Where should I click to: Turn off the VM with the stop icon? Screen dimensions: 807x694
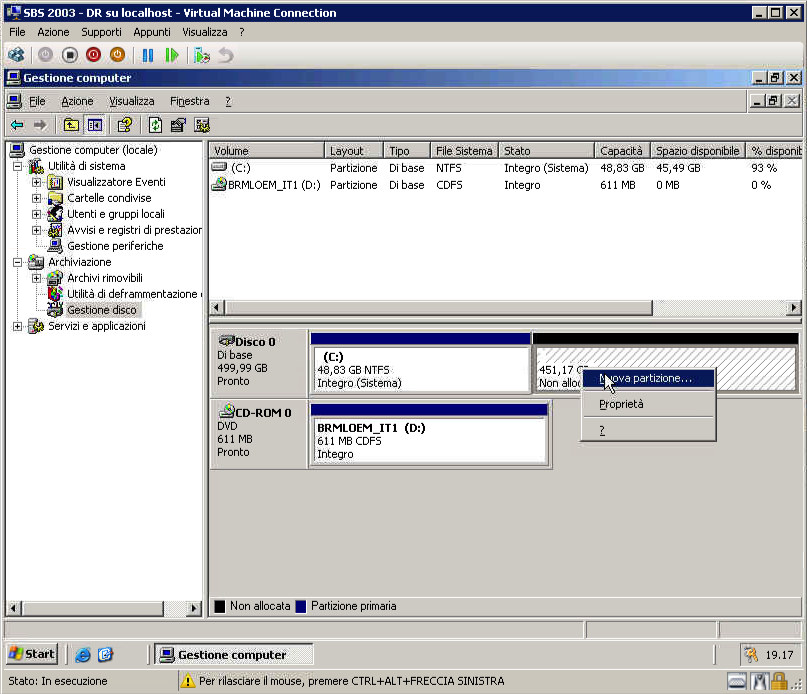click(x=69, y=55)
